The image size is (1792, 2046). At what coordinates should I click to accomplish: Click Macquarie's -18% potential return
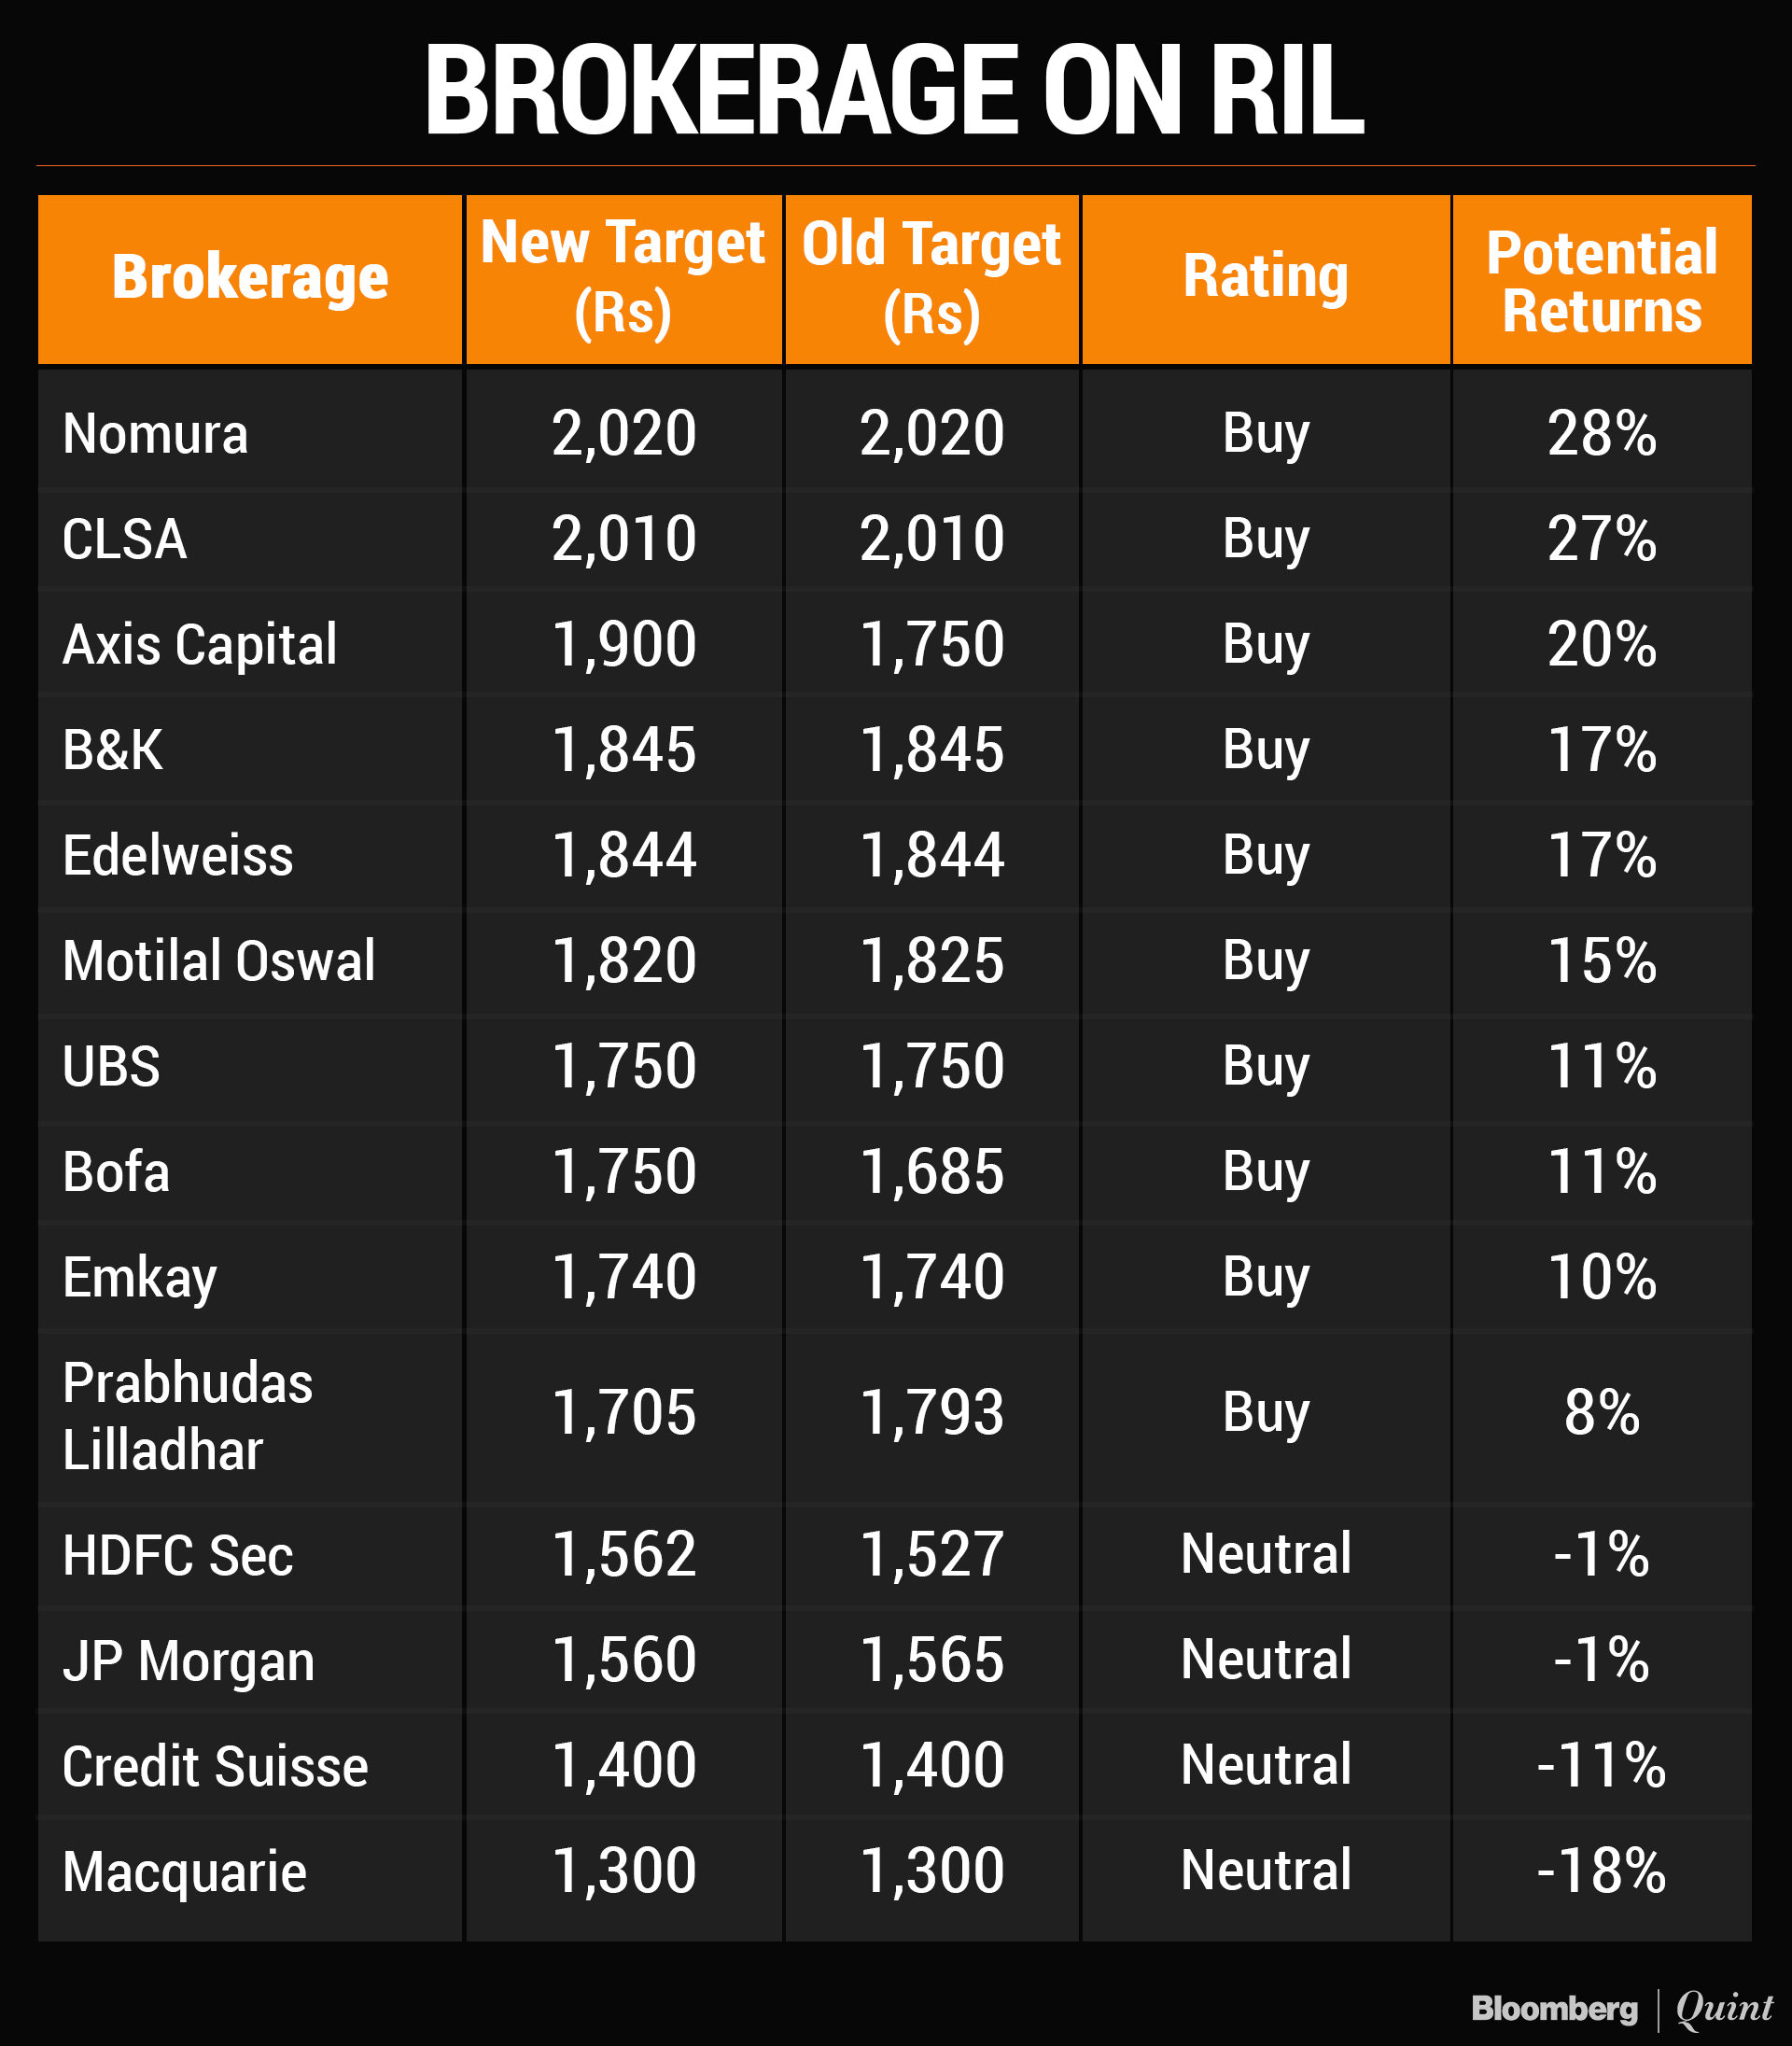[x=1601, y=1871]
